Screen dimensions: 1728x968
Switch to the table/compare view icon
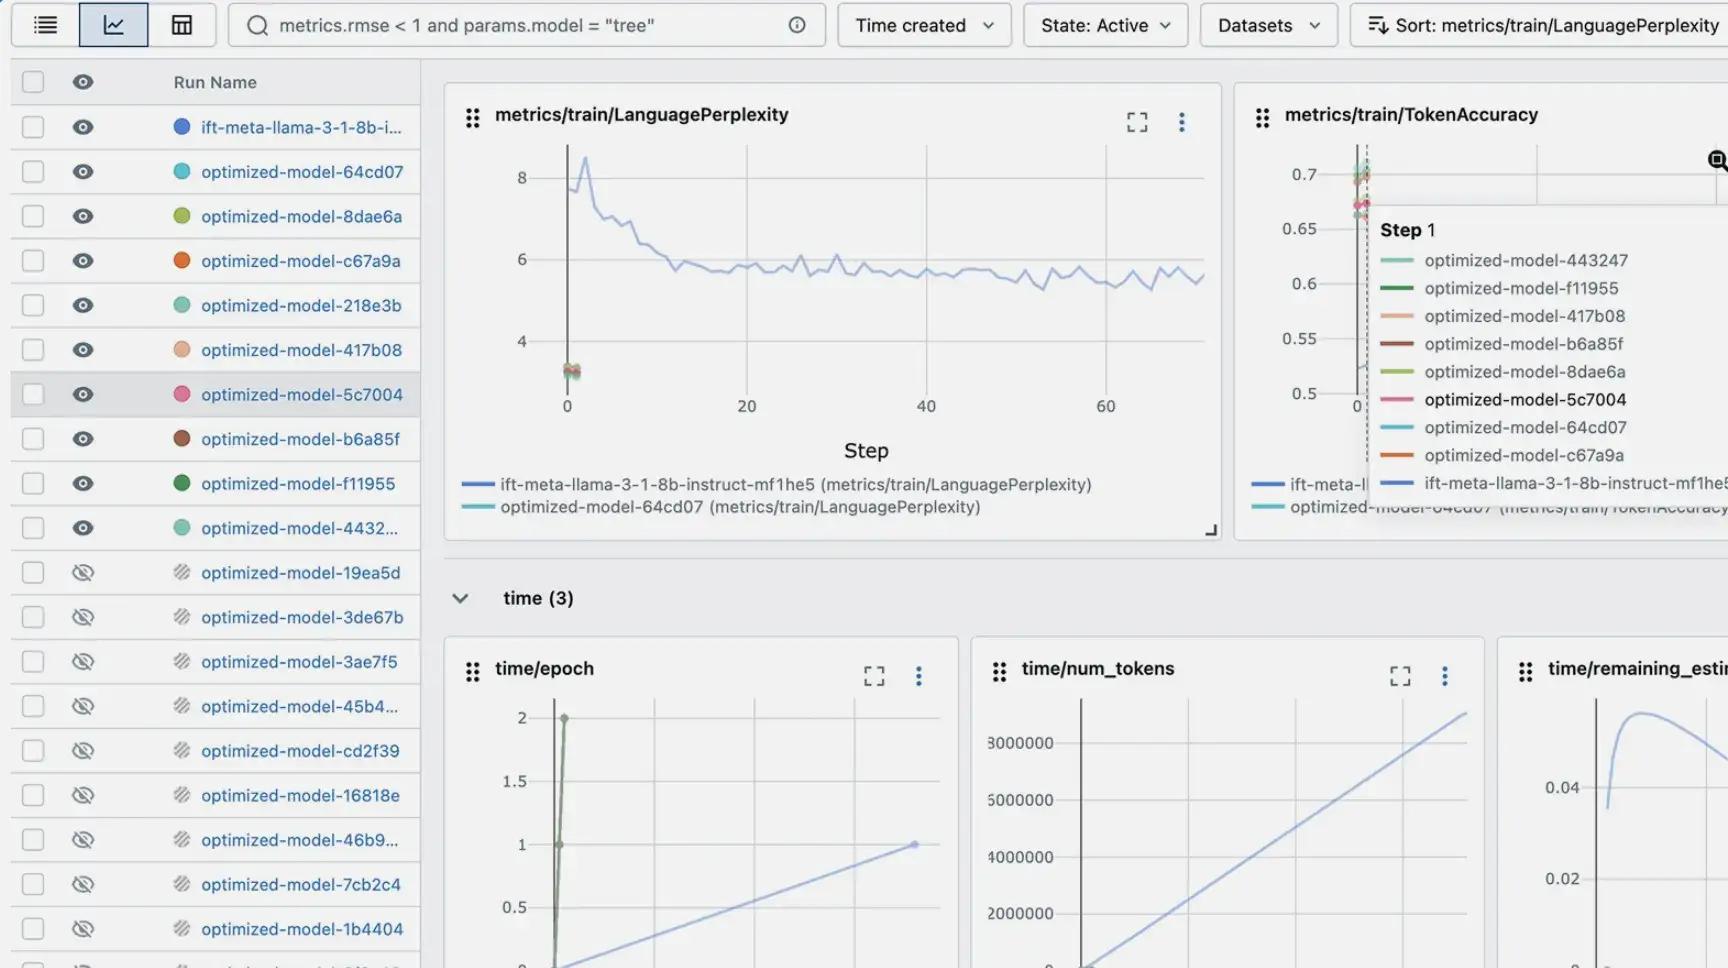pos(182,25)
